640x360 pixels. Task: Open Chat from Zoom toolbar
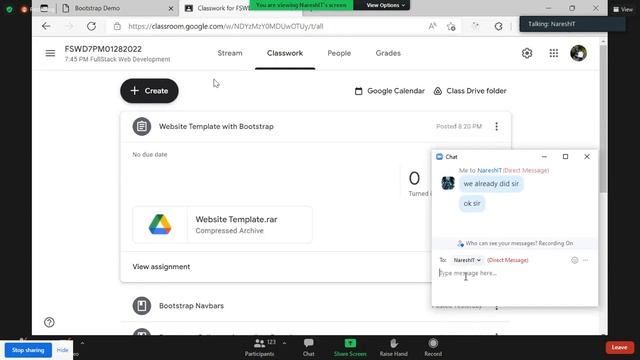tap(309, 348)
